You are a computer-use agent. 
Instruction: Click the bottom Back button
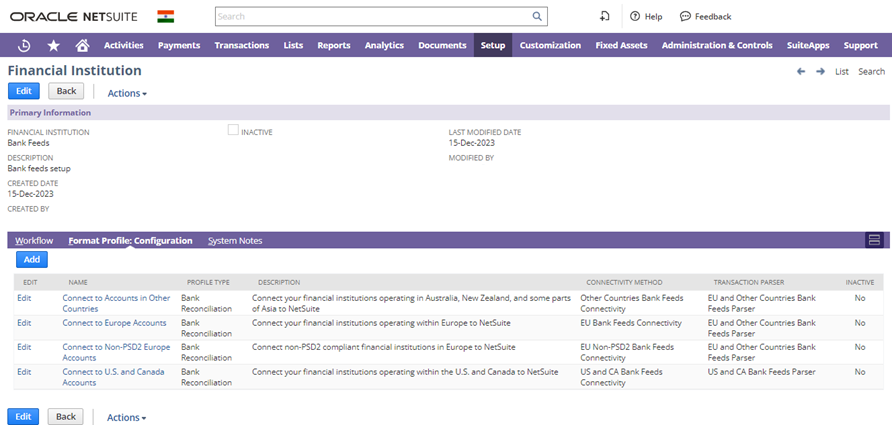[x=65, y=416]
